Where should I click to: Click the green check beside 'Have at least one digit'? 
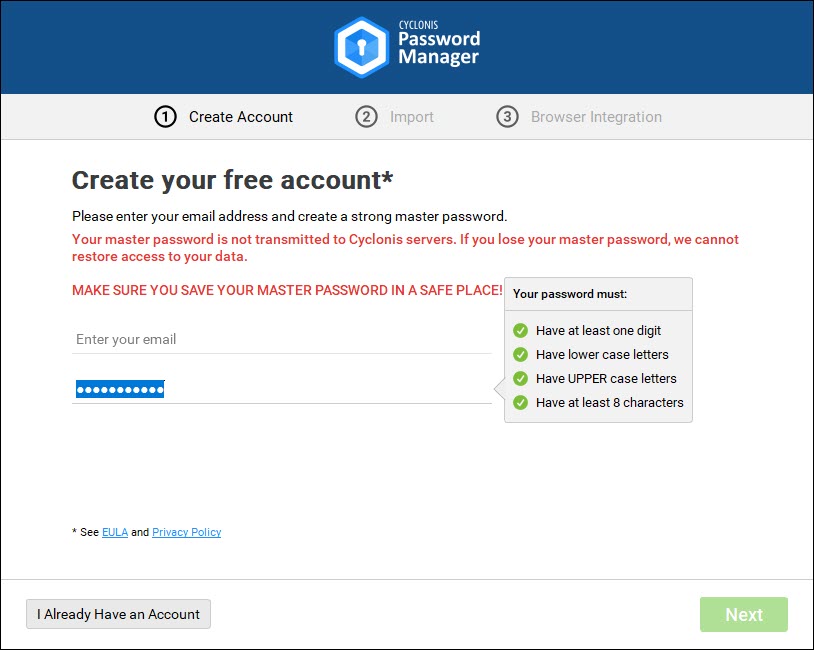coord(520,331)
